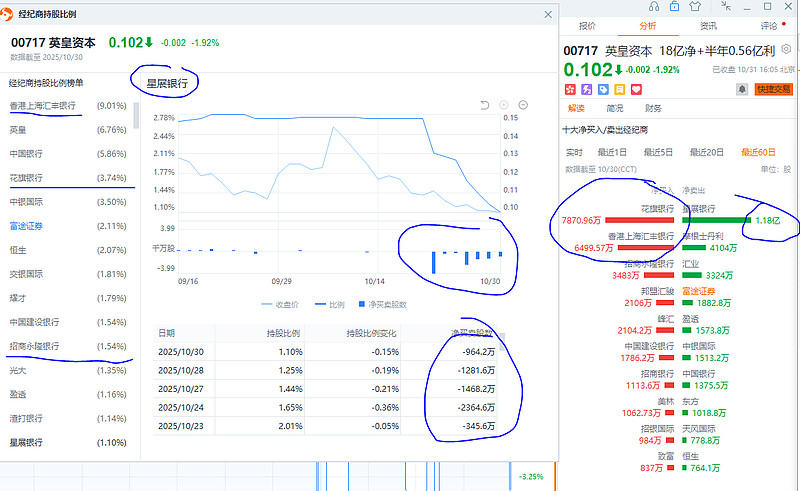800x491 pixels.
Task: Select the 最近5日 period filter
Action: (x=658, y=152)
